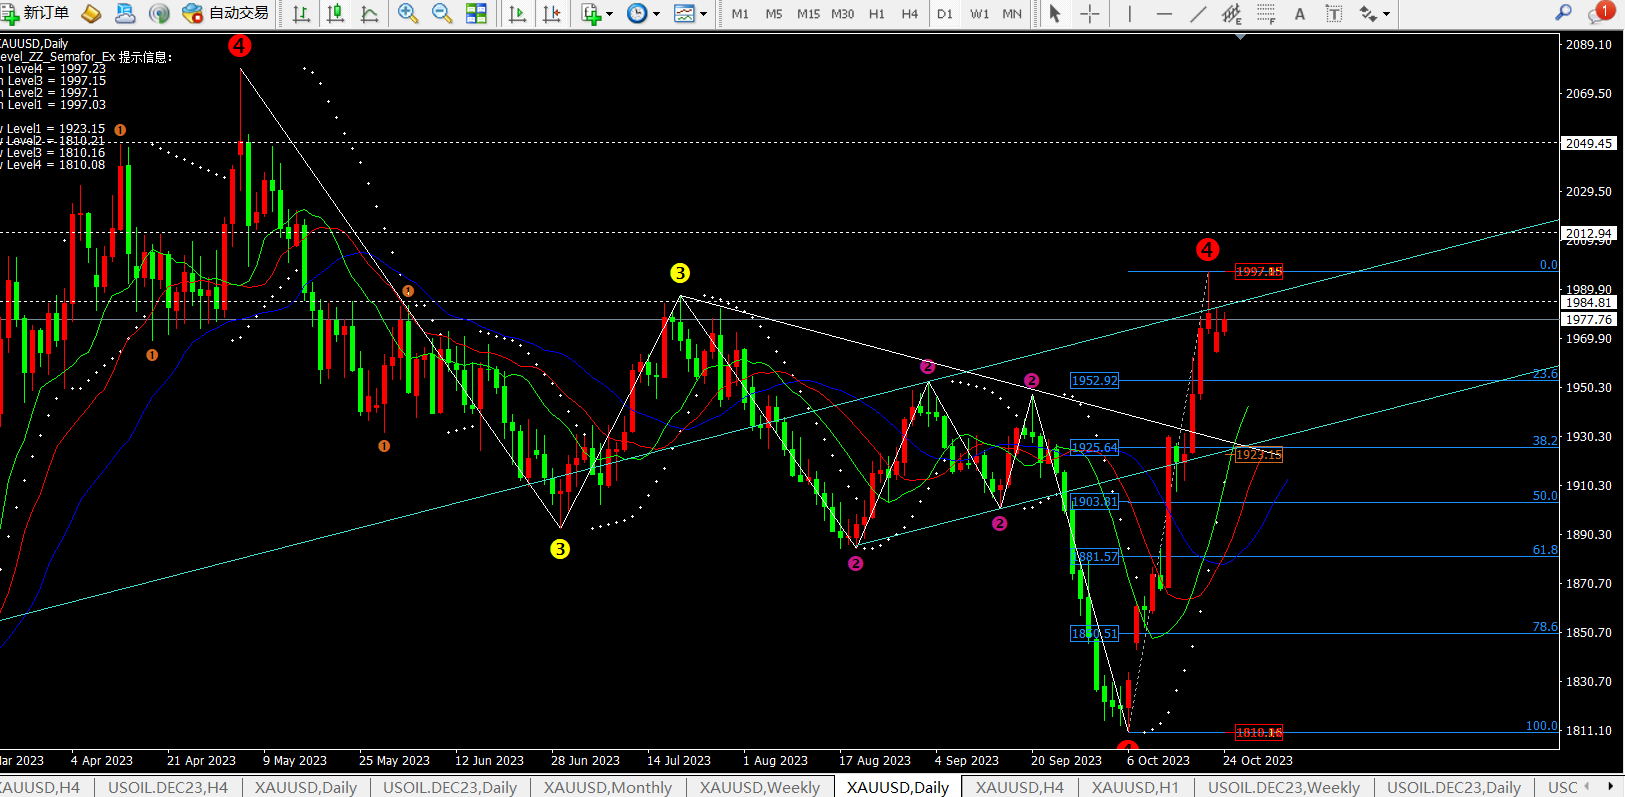
Task: Toggle AutoTrading (自动交易) on or off
Action: 226,13
